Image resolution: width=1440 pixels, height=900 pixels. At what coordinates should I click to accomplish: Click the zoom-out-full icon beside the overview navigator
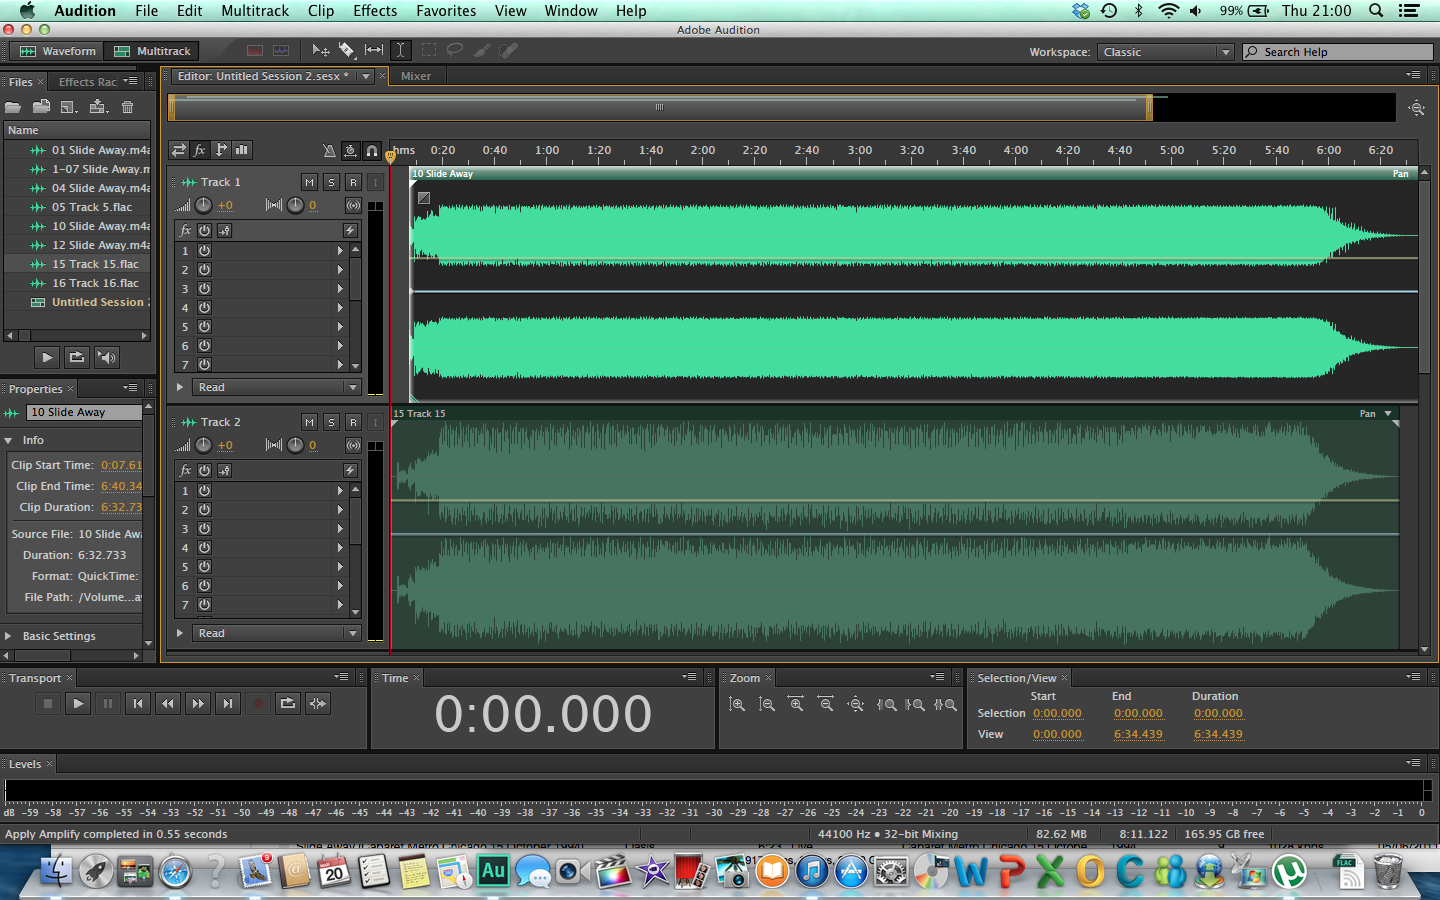pyautogui.click(x=1416, y=108)
